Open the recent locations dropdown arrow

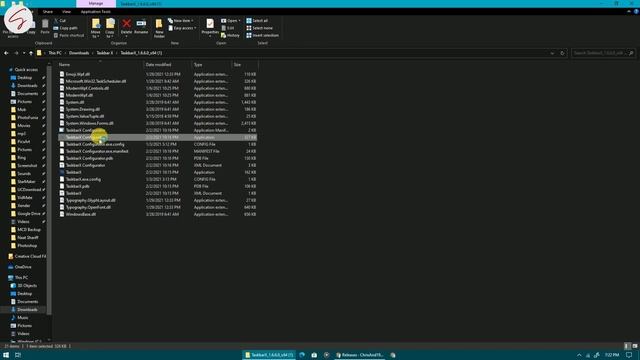tap(24, 53)
